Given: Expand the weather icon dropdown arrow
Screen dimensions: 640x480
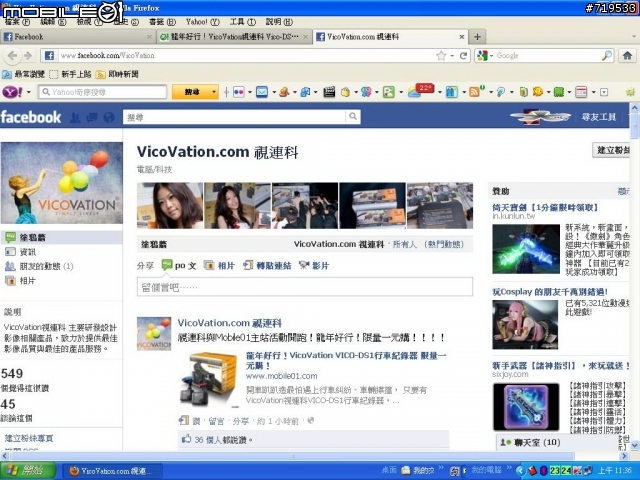Looking at the screenshot, I should pyautogui.click(x=440, y=92).
